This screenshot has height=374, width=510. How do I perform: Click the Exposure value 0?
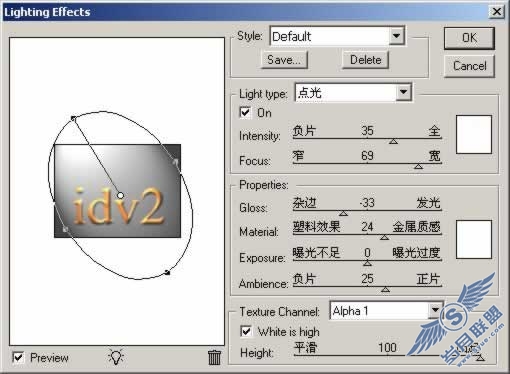[367, 253]
